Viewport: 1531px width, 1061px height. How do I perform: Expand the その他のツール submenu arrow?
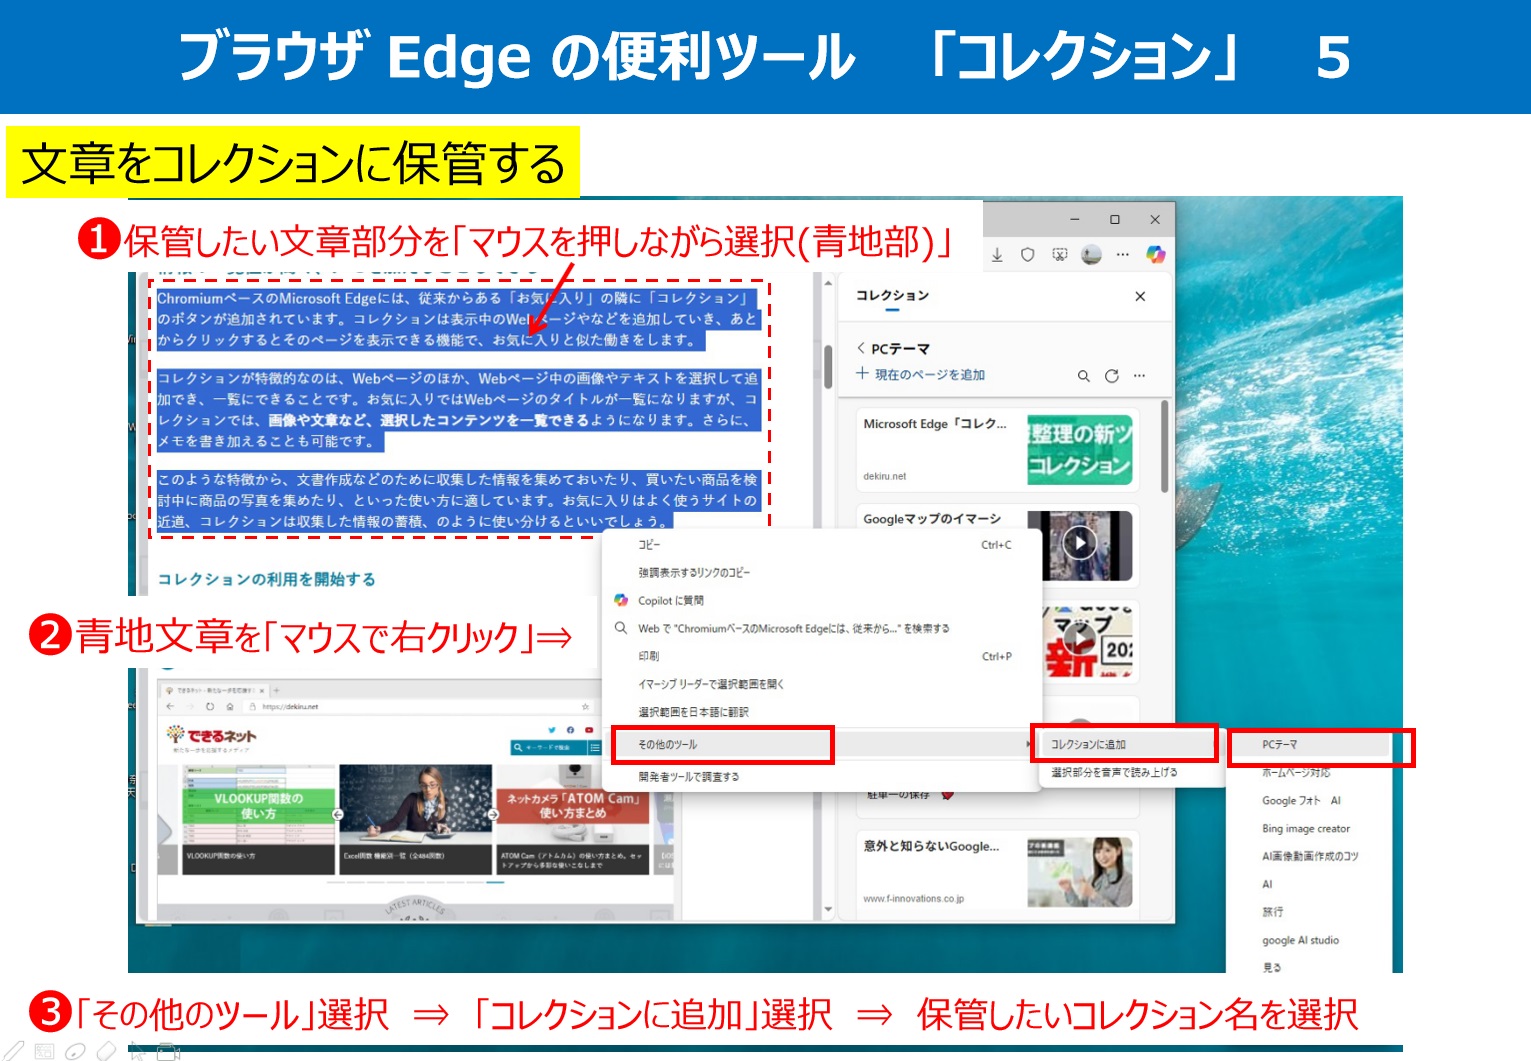(x=1027, y=745)
